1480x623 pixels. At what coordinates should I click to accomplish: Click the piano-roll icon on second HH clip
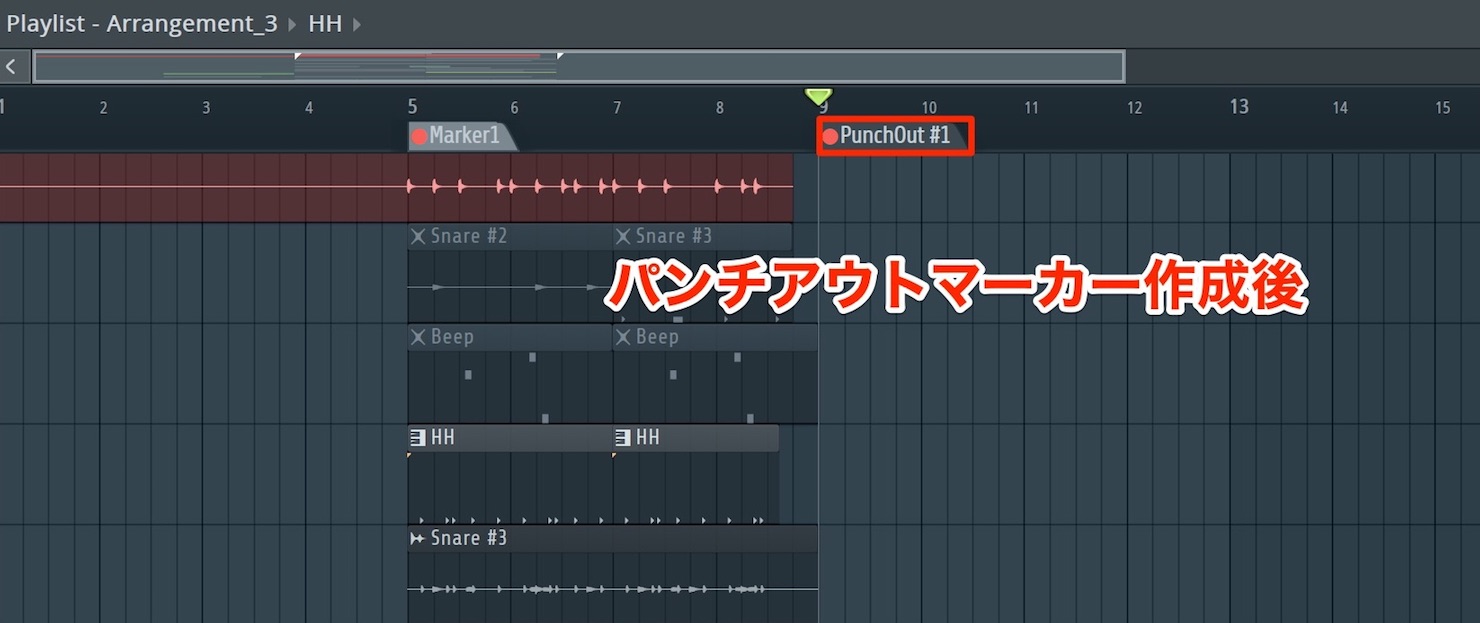click(623, 437)
